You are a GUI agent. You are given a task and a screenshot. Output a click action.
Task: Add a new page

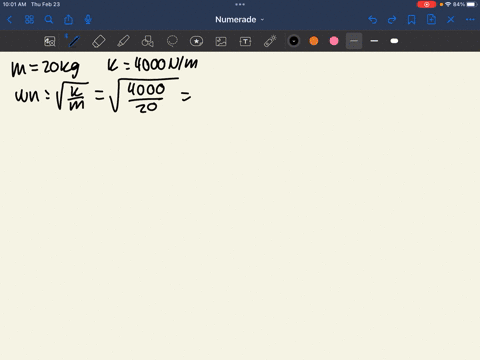[x=431, y=20]
